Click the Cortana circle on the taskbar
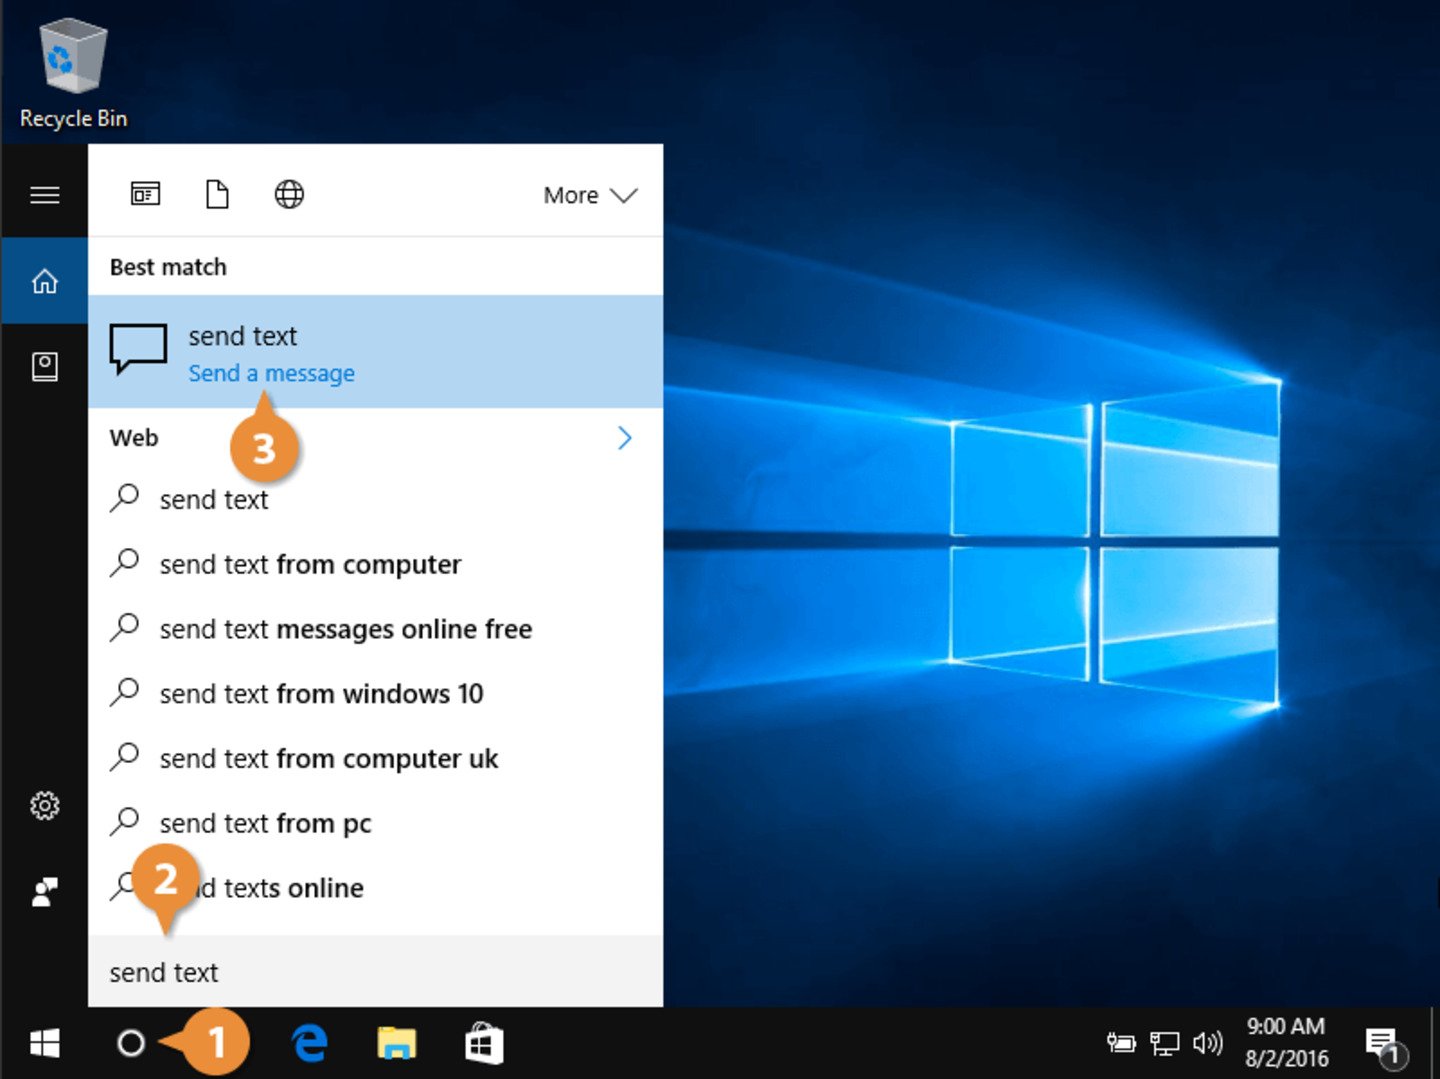Image resolution: width=1440 pixels, height=1079 pixels. point(131,1043)
